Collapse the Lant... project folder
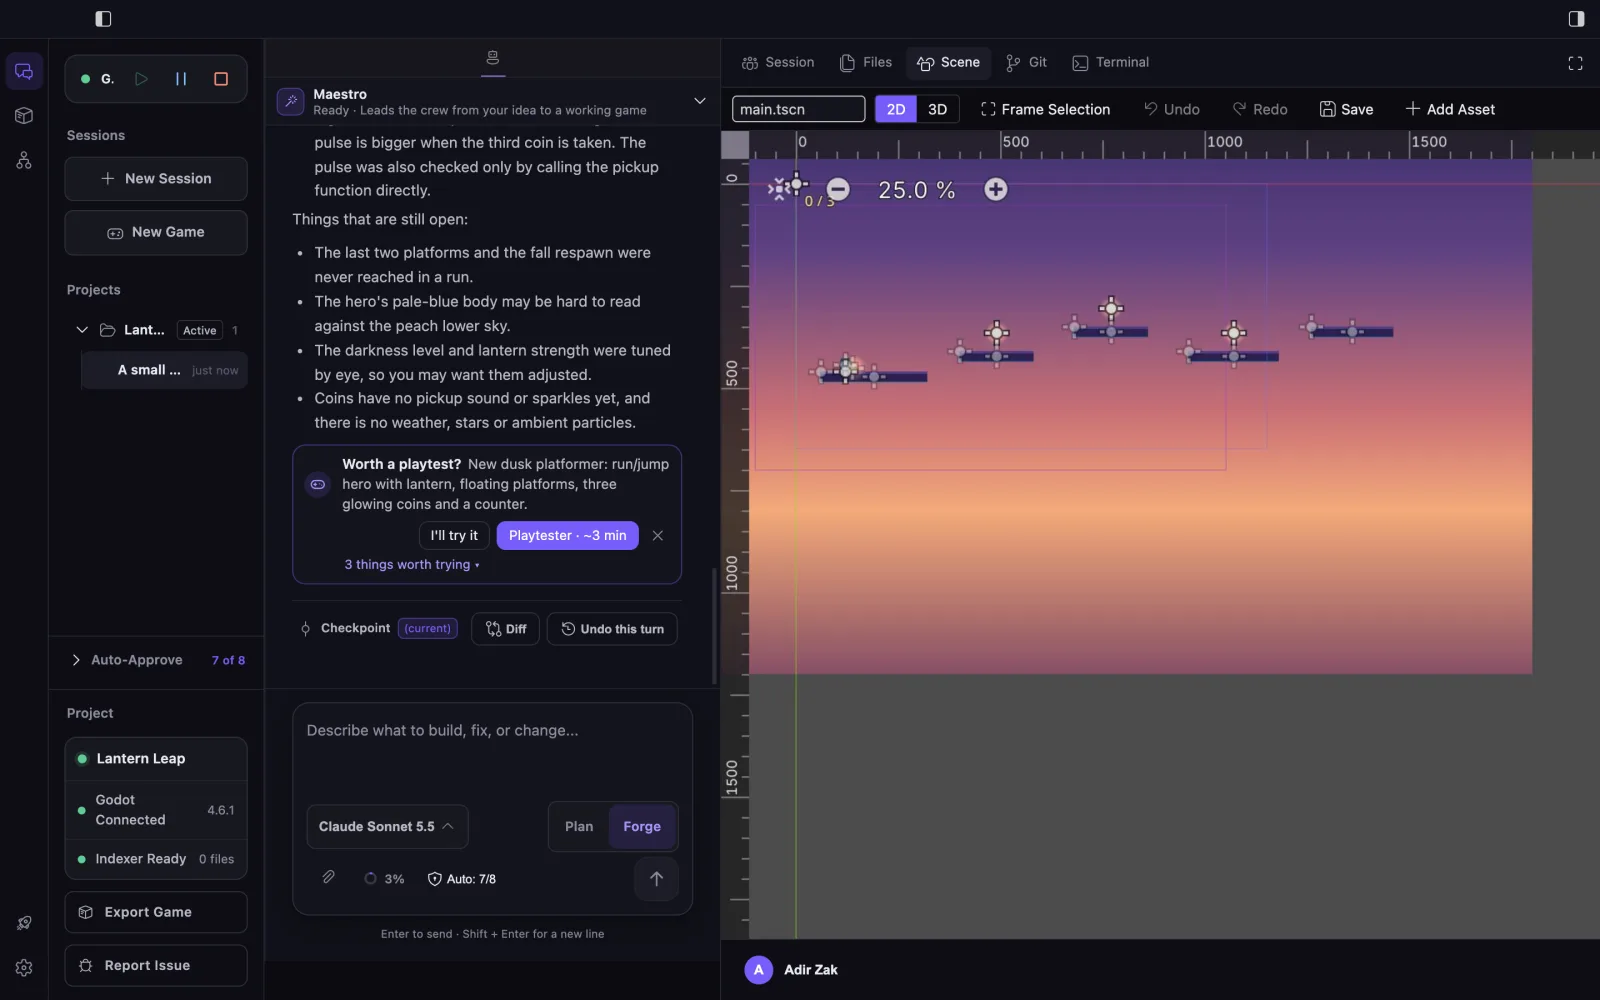Image resolution: width=1600 pixels, height=1000 pixels. click(82, 330)
